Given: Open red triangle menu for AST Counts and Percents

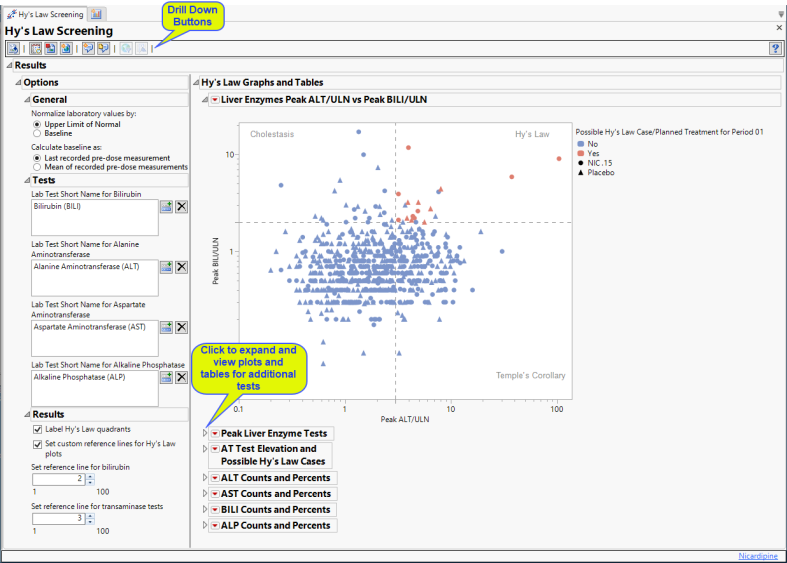Looking at the screenshot, I should click(215, 494).
